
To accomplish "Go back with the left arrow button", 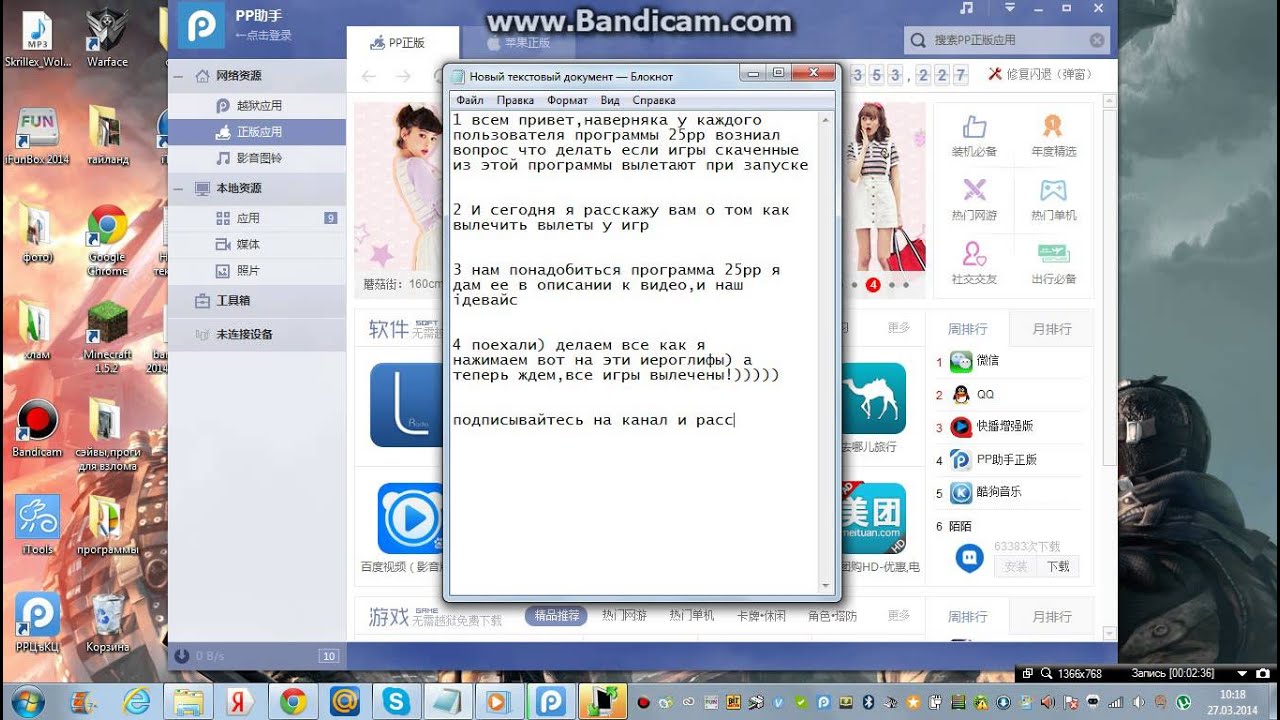I will coord(369,76).
